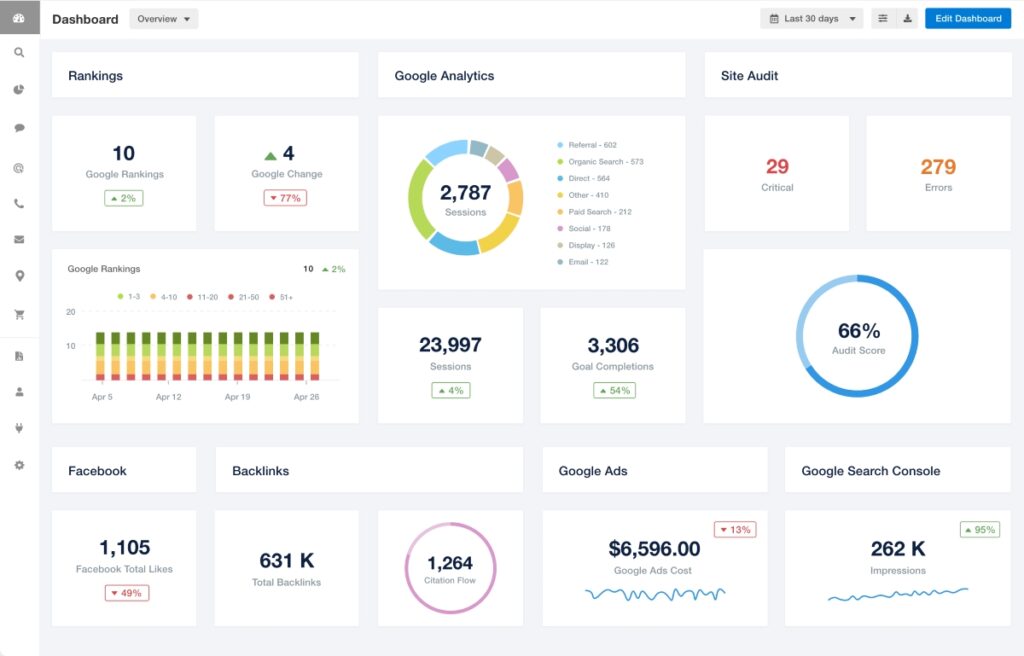The height and width of the screenshot is (656, 1024).
Task: Click the 23,997 Sessions value
Action: click(x=451, y=344)
